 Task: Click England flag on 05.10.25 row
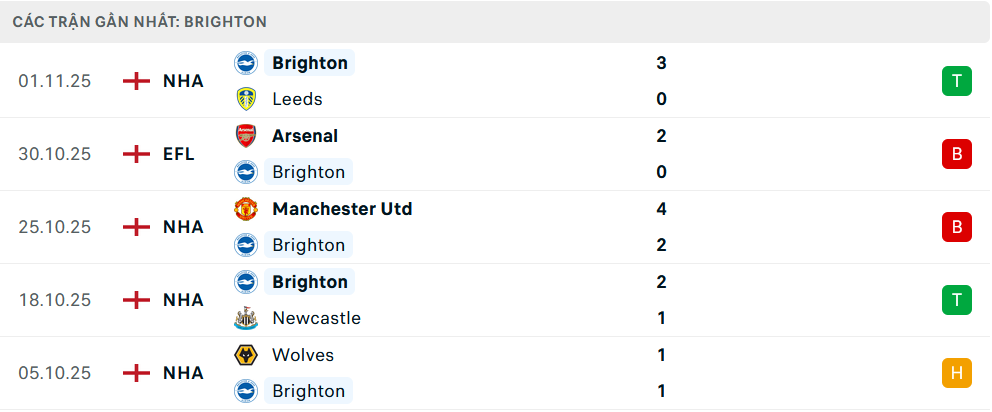[x=136, y=373]
